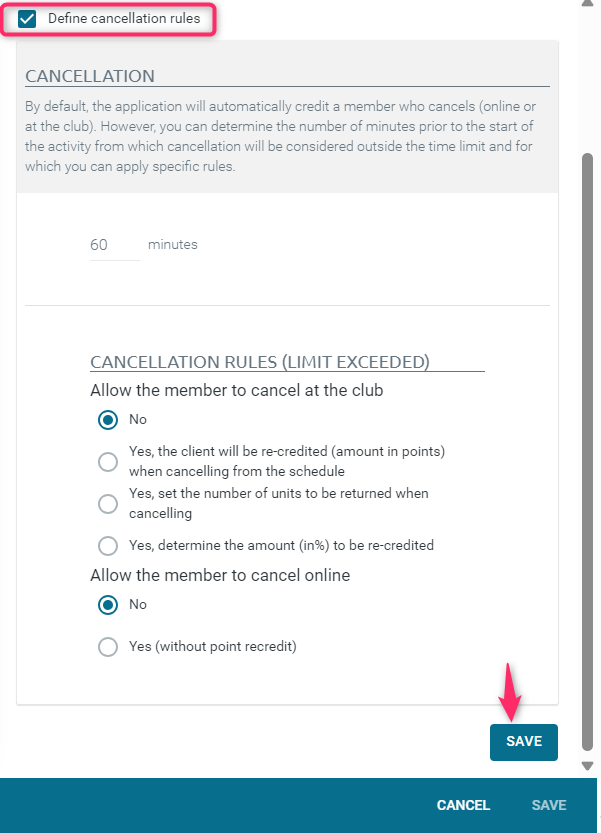Select Yes without point recredit option
This screenshot has width=601, height=833.
point(108,647)
